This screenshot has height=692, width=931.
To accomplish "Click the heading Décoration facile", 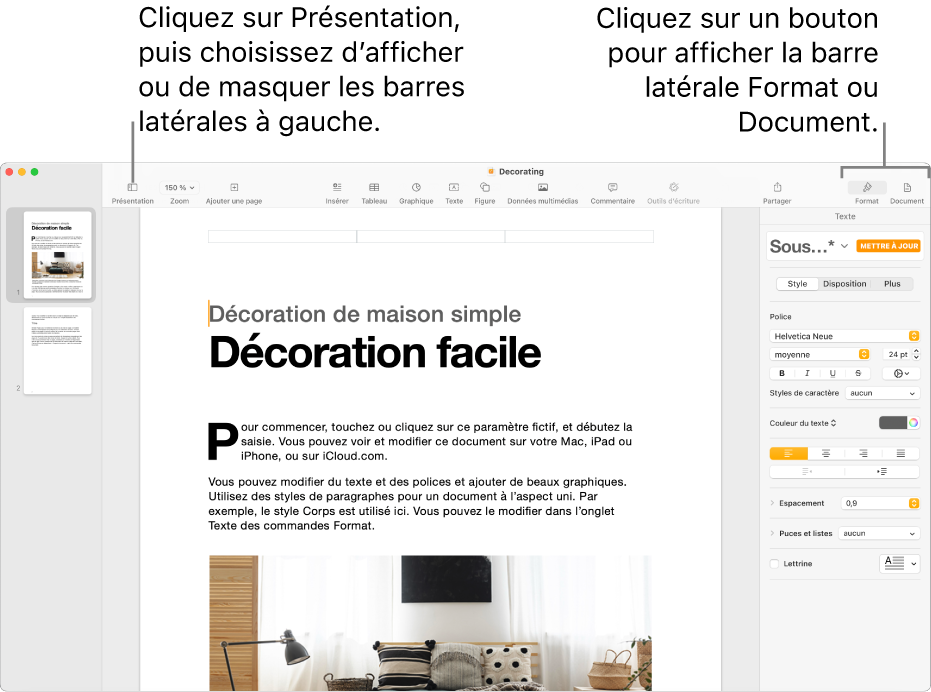I will tap(375, 353).
